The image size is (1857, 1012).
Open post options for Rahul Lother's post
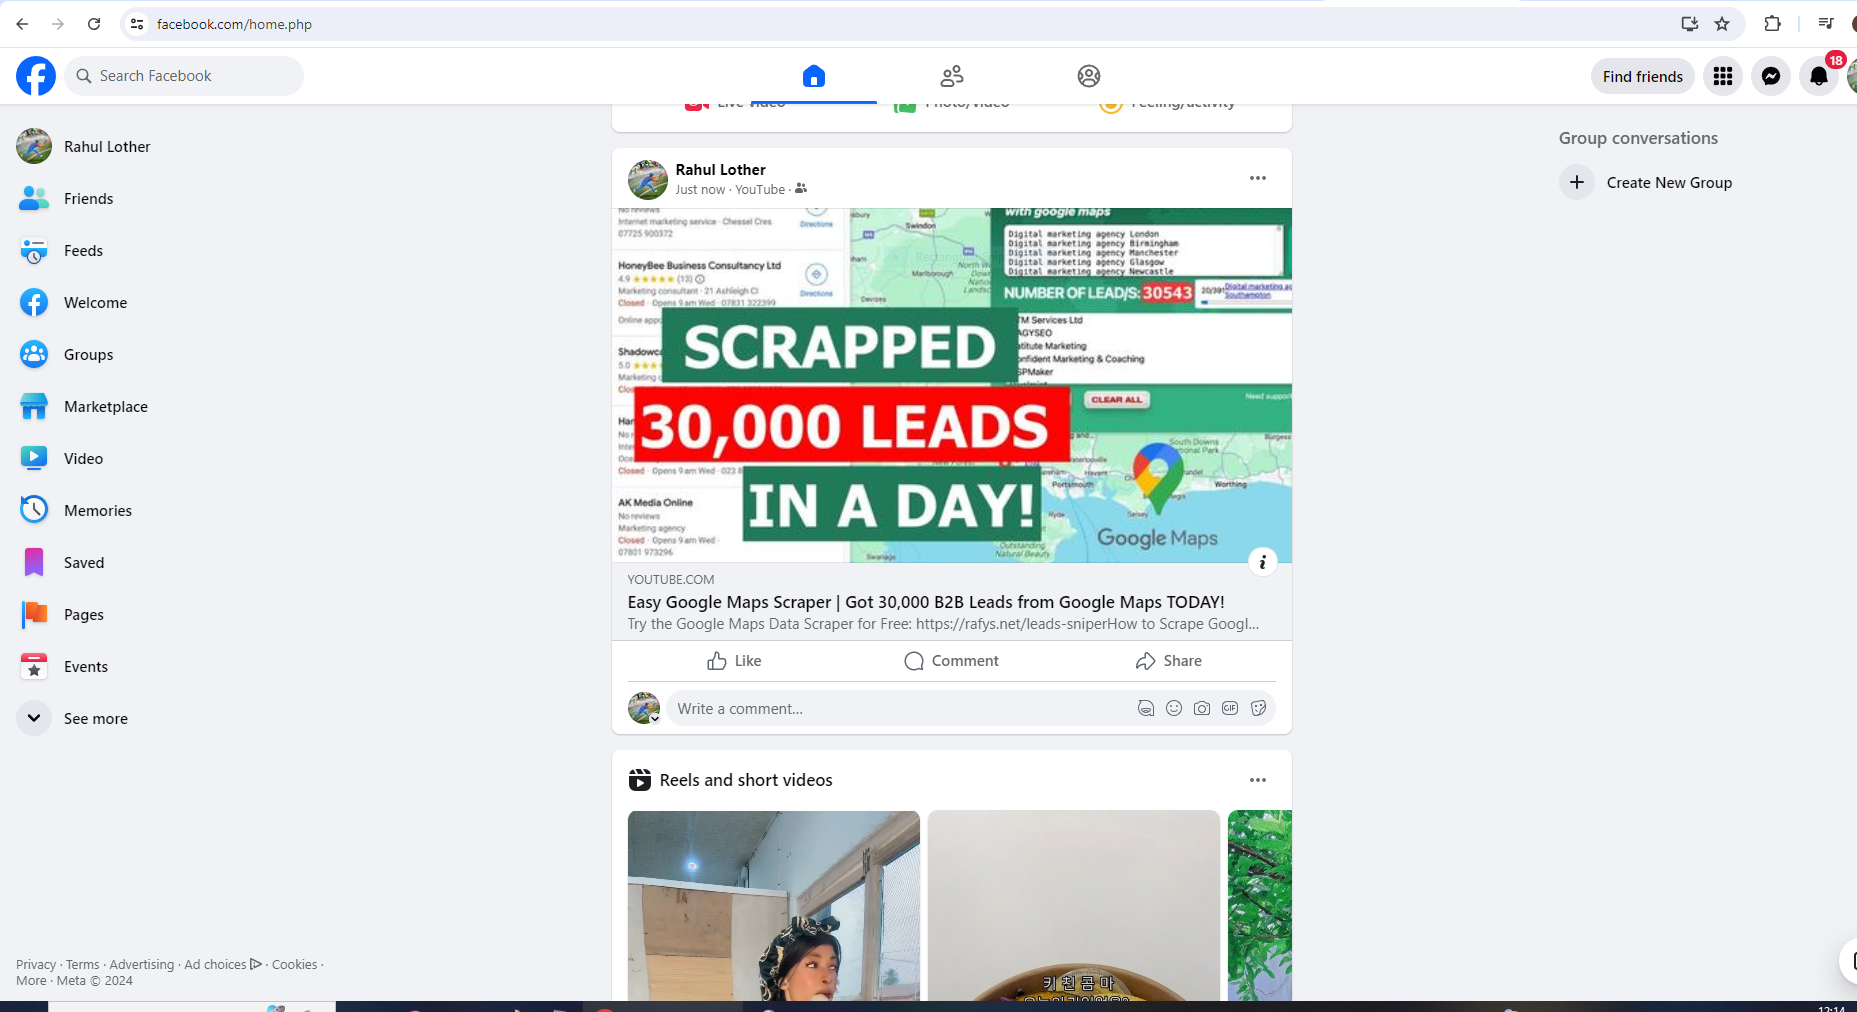tap(1258, 178)
